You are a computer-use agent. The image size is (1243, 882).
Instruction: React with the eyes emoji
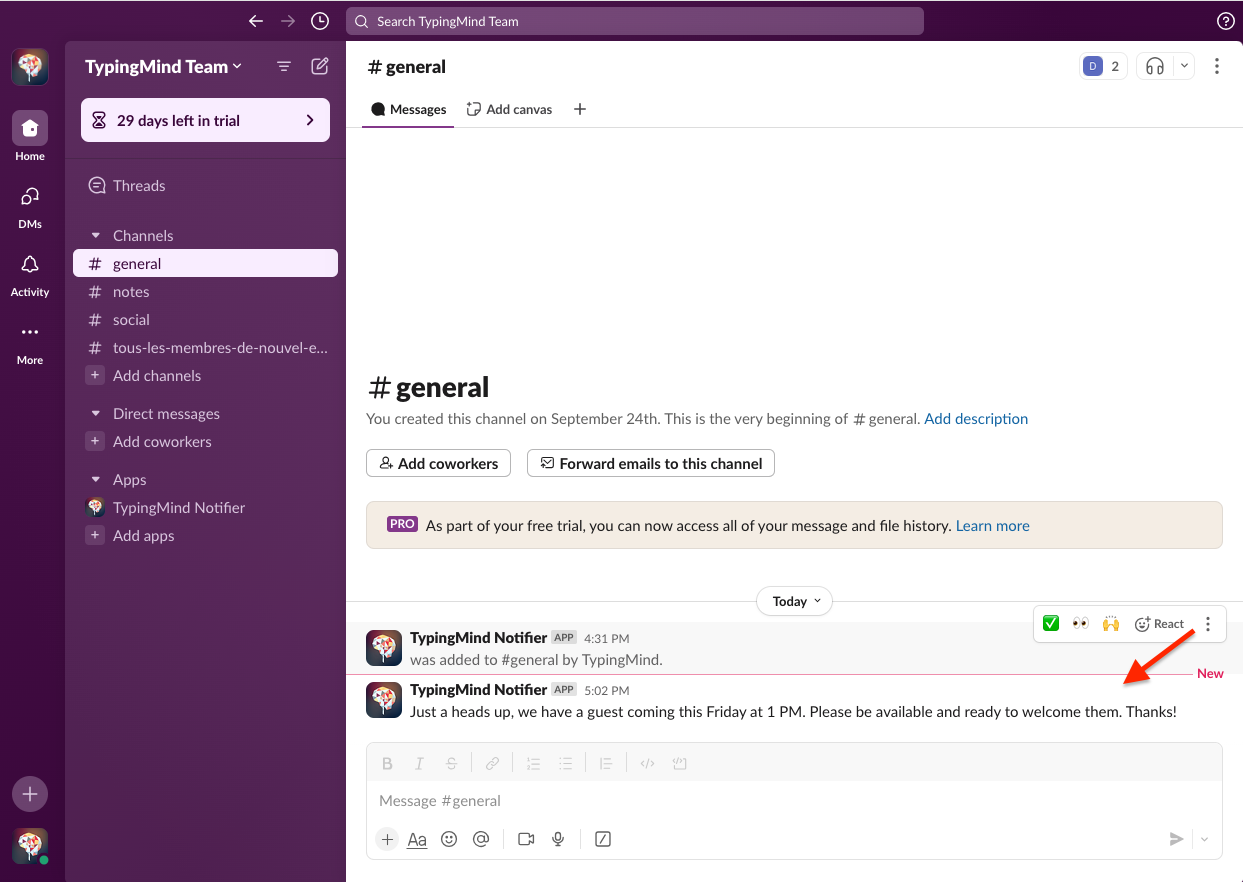coord(1080,623)
